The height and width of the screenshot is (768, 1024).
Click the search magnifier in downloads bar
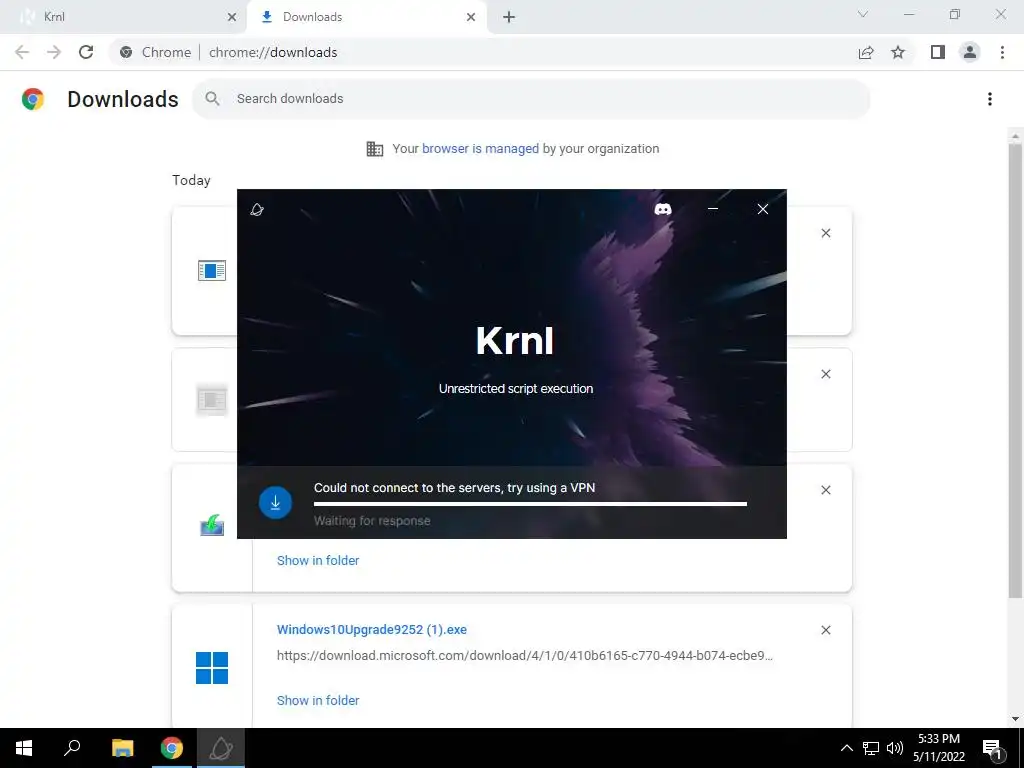point(212,99)
